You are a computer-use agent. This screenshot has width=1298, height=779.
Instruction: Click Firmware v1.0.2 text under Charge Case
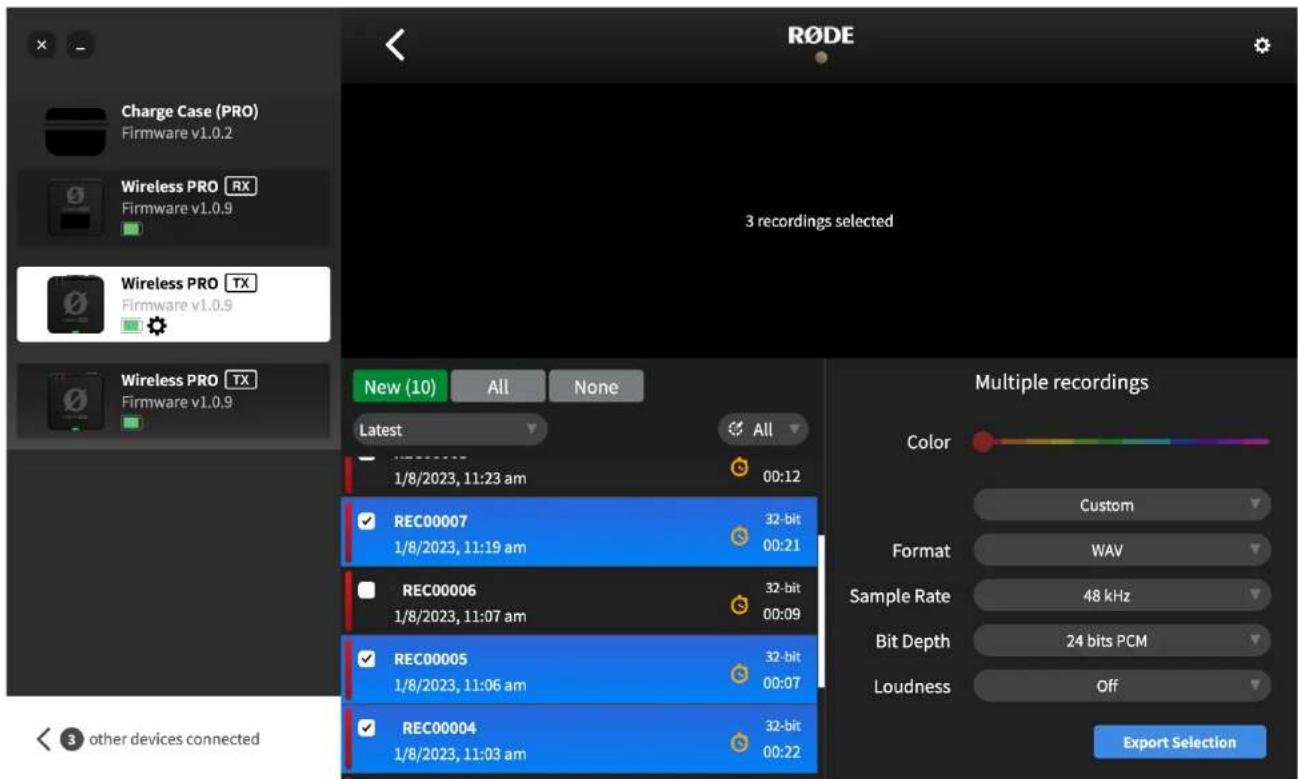177,133
